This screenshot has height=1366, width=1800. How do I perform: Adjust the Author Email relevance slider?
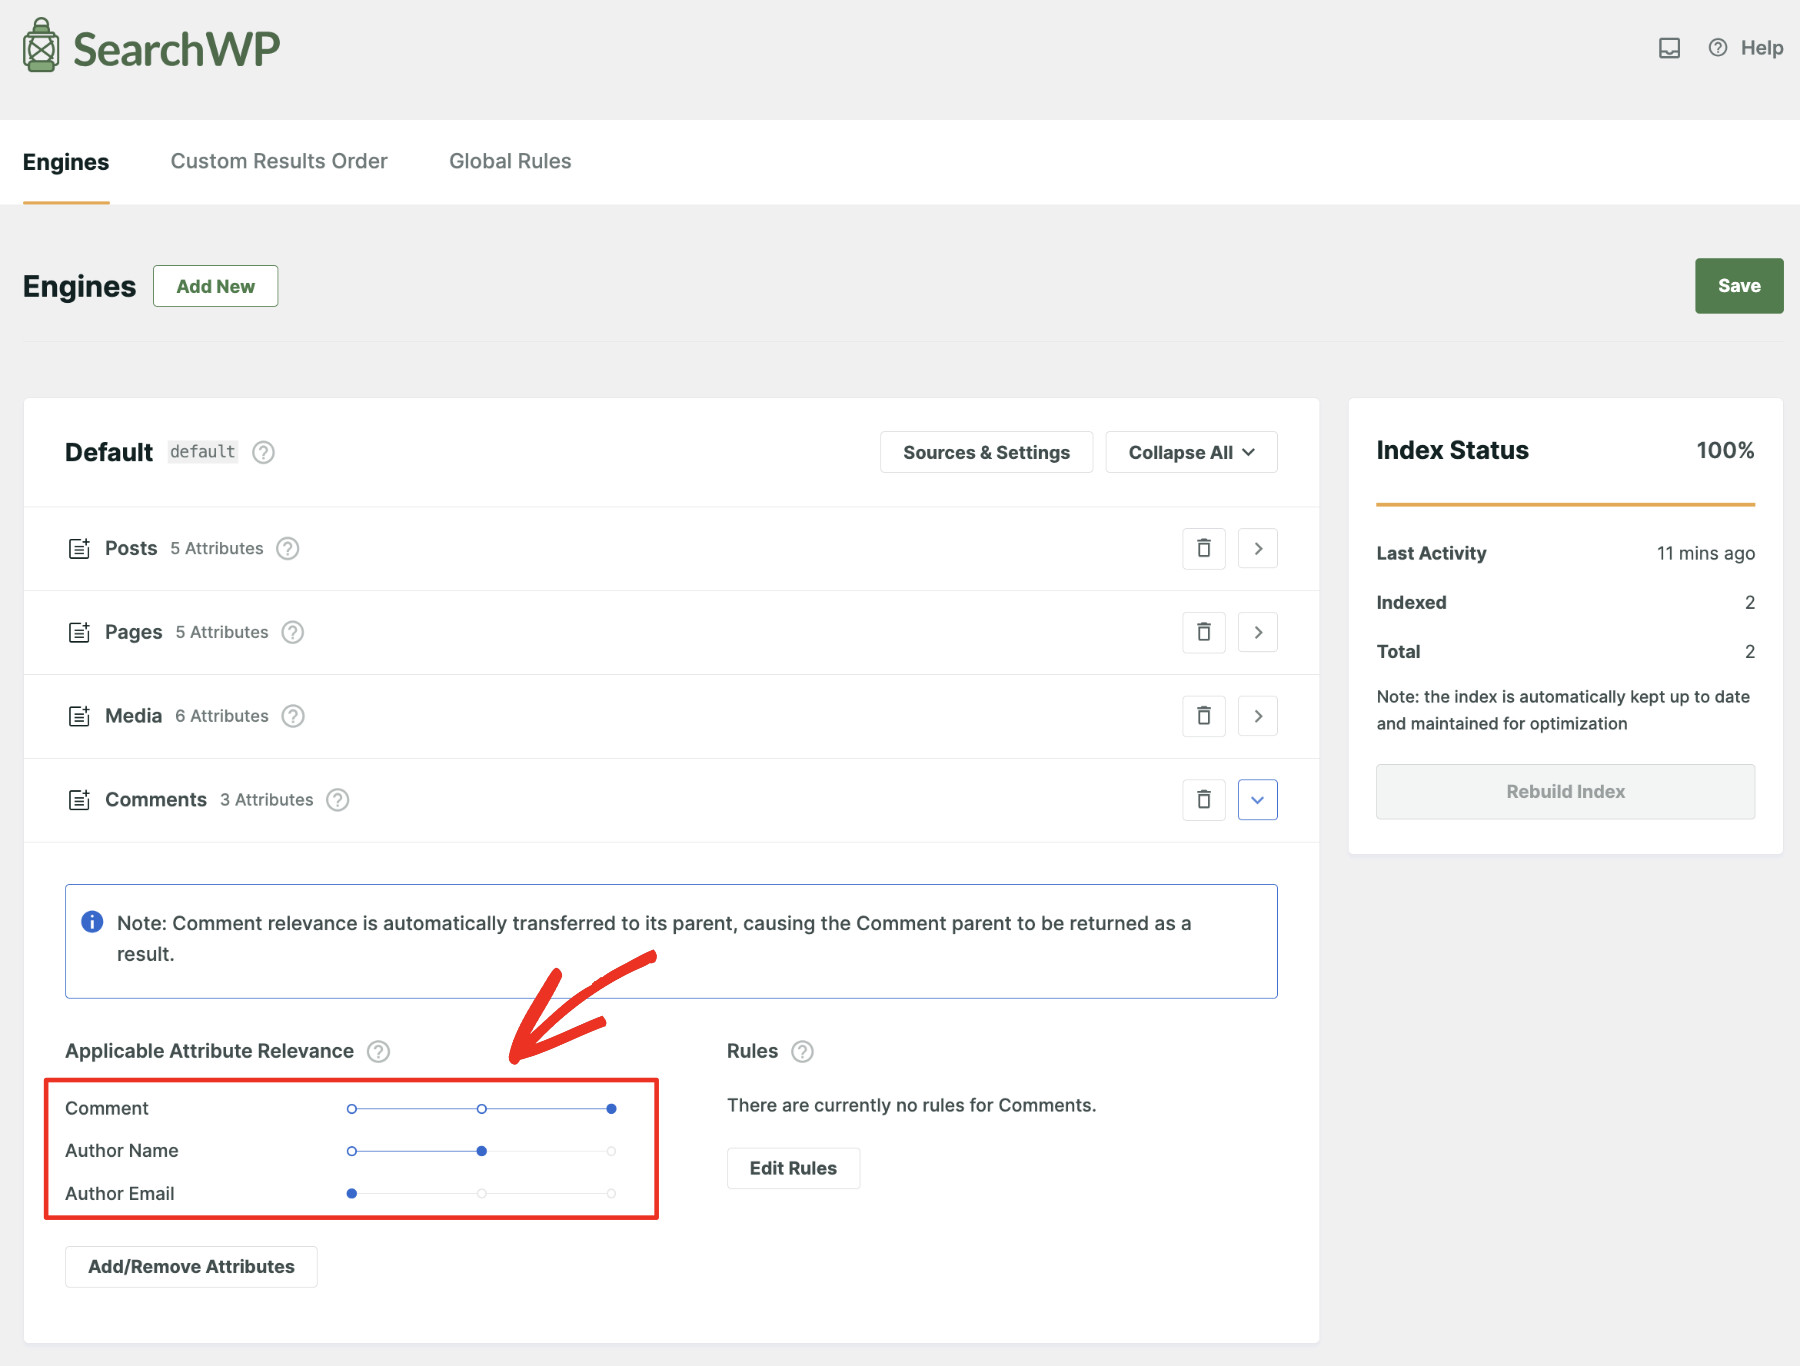351,1193
